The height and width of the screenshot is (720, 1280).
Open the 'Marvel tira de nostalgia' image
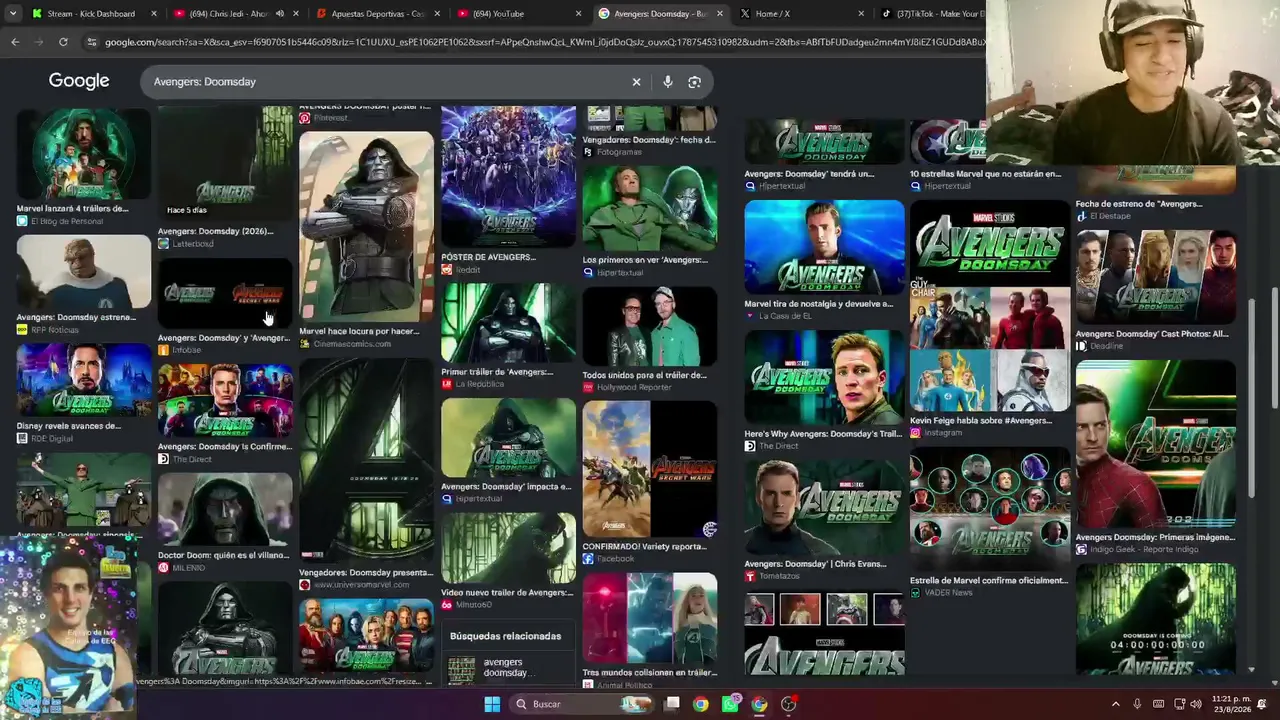(825, 247)
